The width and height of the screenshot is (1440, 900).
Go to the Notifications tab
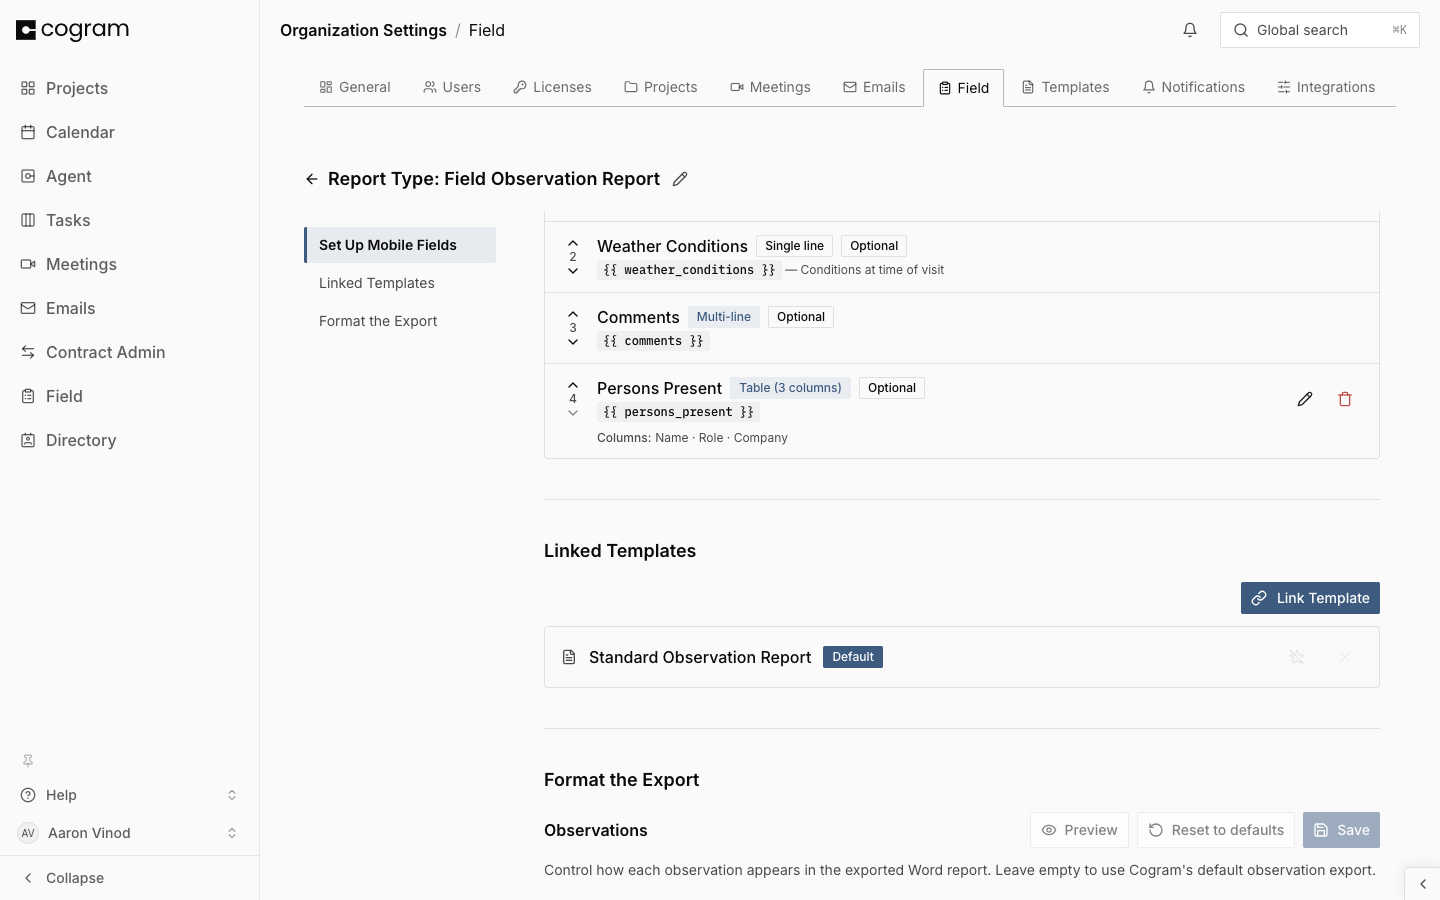point(1193,87)
